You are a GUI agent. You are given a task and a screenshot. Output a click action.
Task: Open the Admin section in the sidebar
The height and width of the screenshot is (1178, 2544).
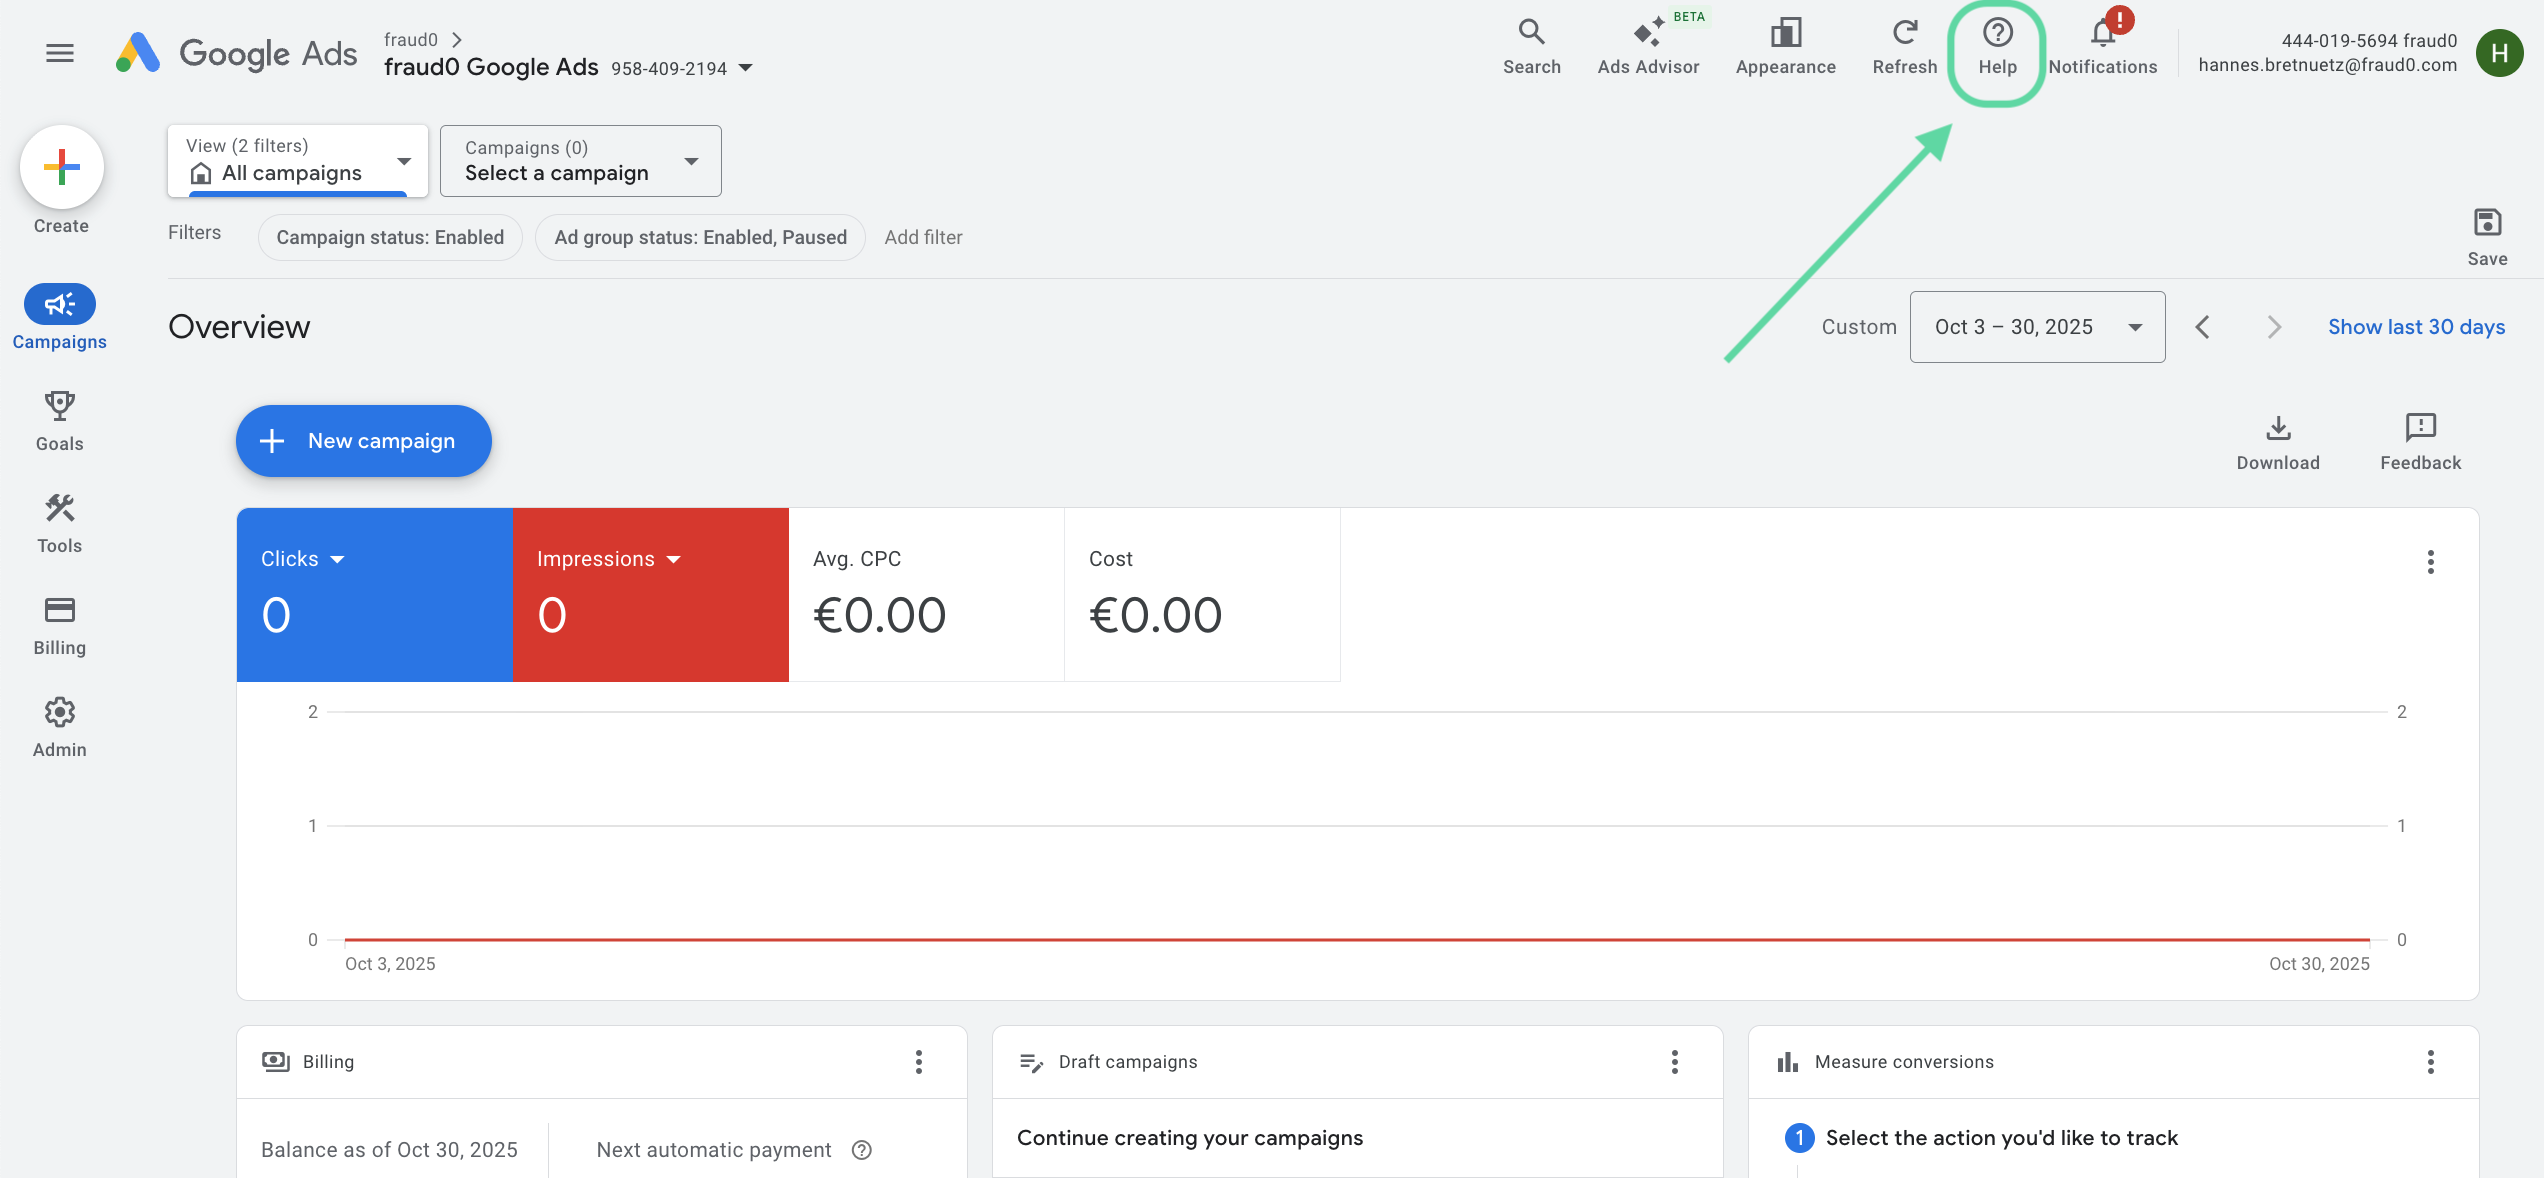click(x=59, y=726)
